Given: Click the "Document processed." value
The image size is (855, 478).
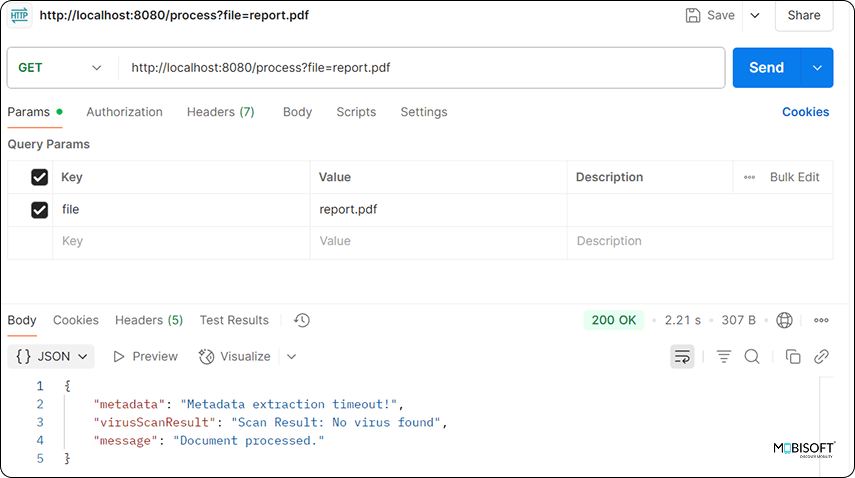Looking at the screenshot, I should tap(249, 440).
